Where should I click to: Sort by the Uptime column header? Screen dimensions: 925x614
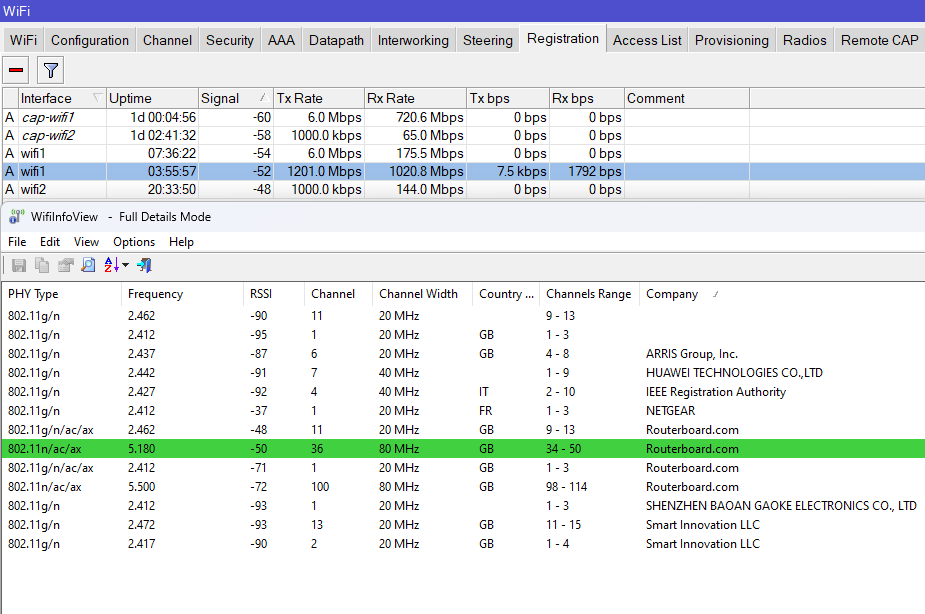click(x=152, y=98)
